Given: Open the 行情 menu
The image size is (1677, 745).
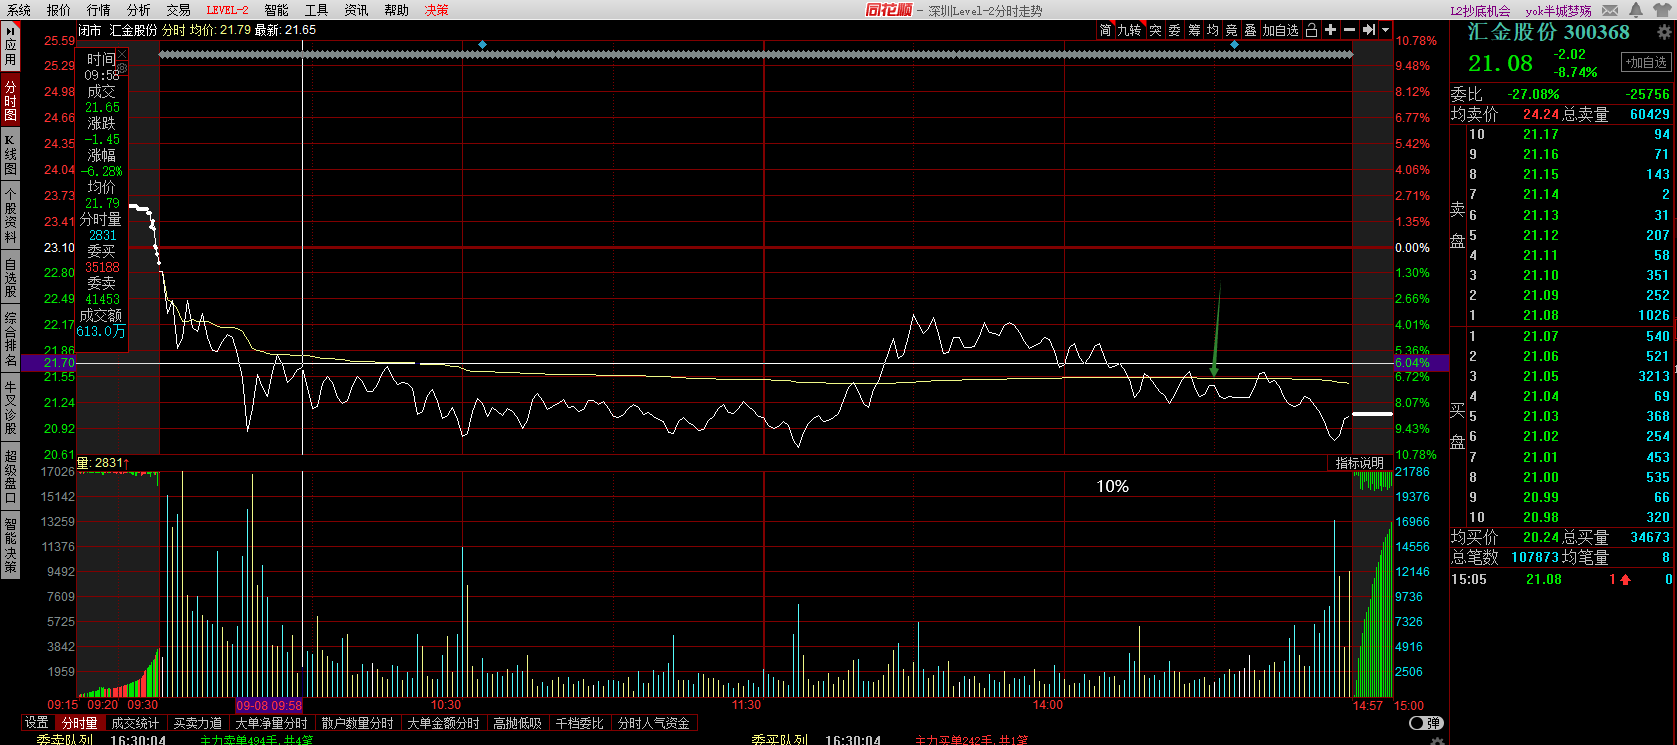Looking at the screenshot, I should pos(98,10).
